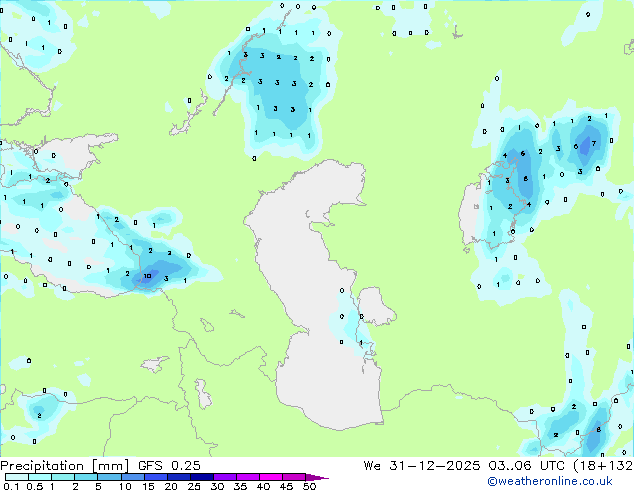Screen dimensions: 634x490
Task: Select the dark navy 25 to 30 mm swatch
Action: click(201, 477)
